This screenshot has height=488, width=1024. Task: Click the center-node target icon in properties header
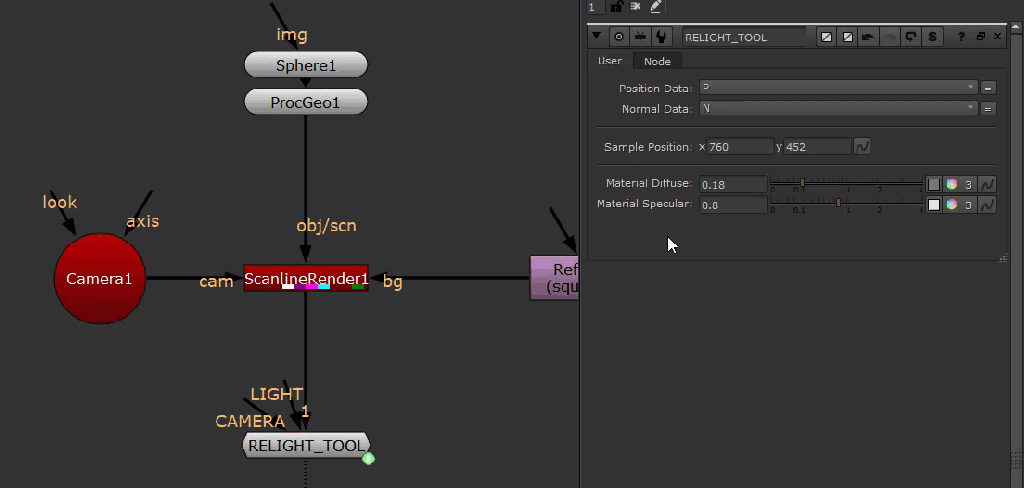pos(619,37)
